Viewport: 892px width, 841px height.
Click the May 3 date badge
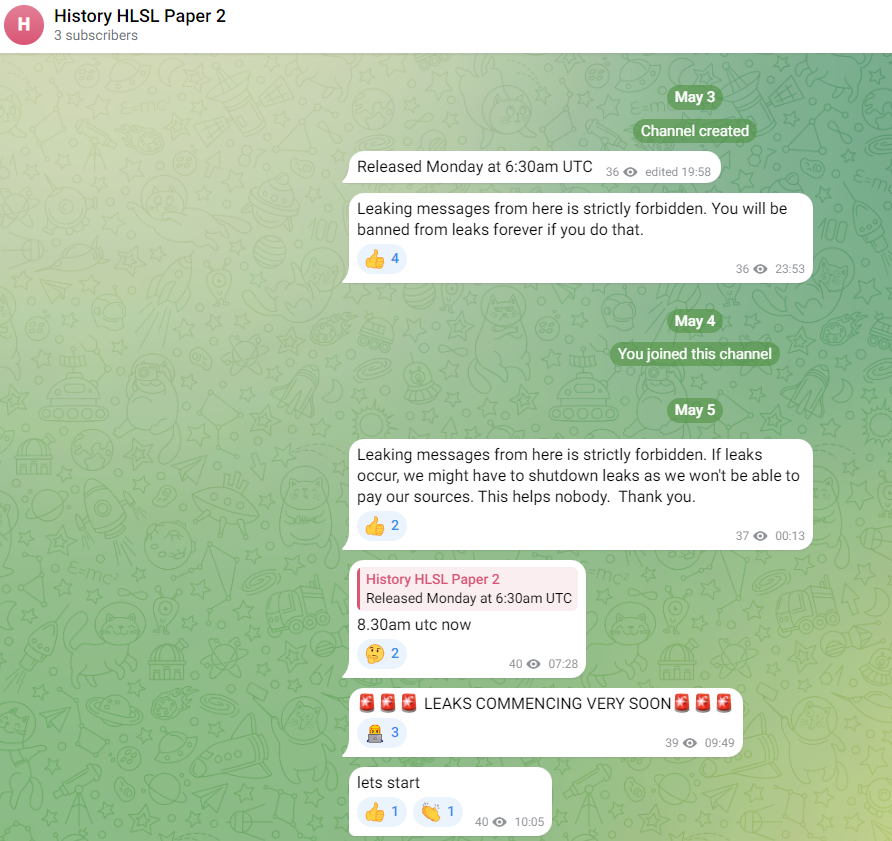pos(695,97)
